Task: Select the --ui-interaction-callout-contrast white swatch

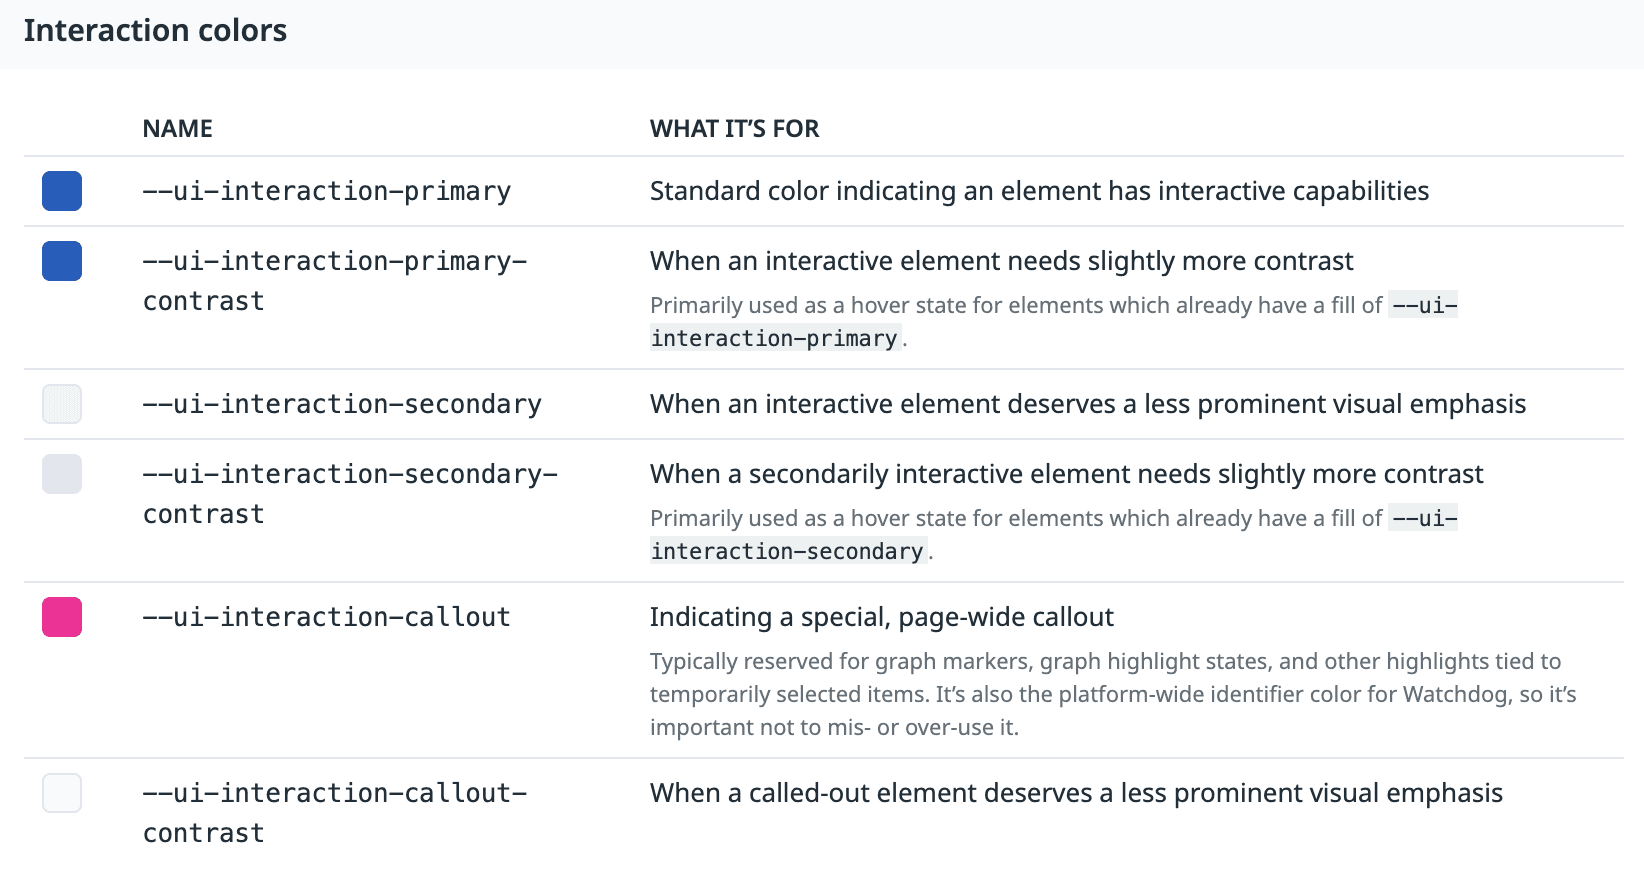Action: tap(62, 793)
